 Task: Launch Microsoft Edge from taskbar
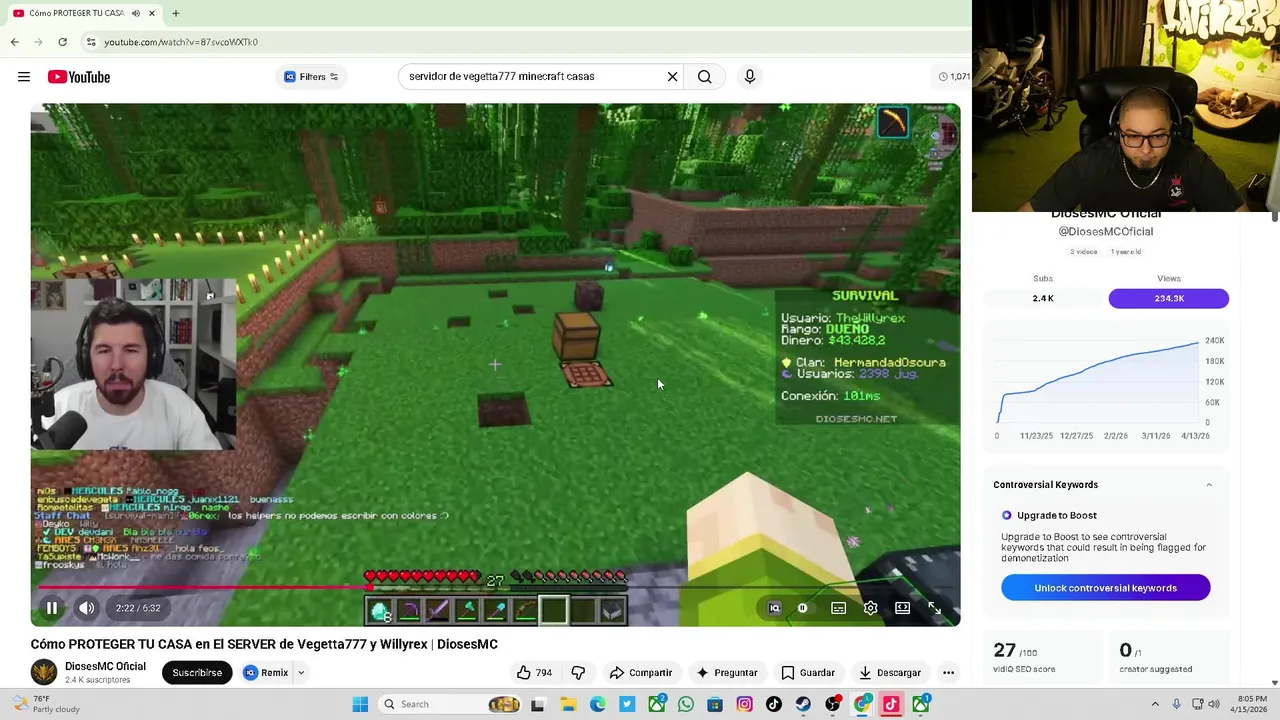click(597, 704)
